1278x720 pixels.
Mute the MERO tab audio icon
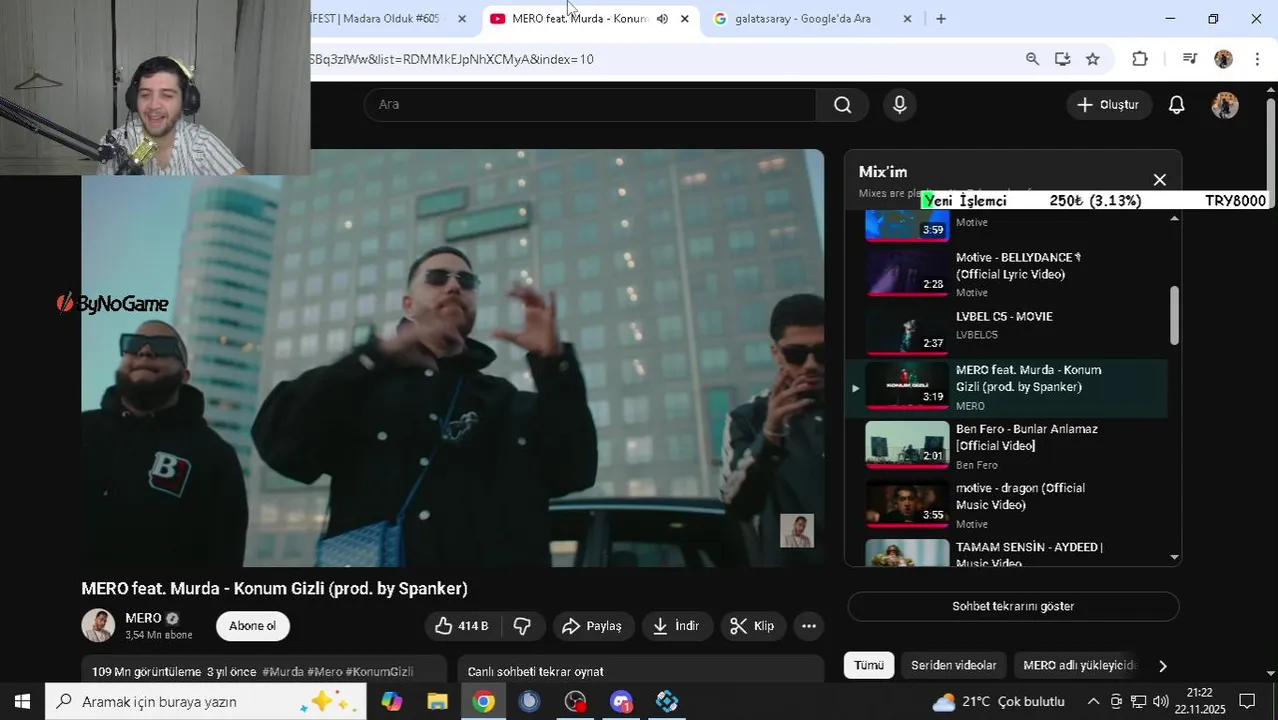coord(662,19)
